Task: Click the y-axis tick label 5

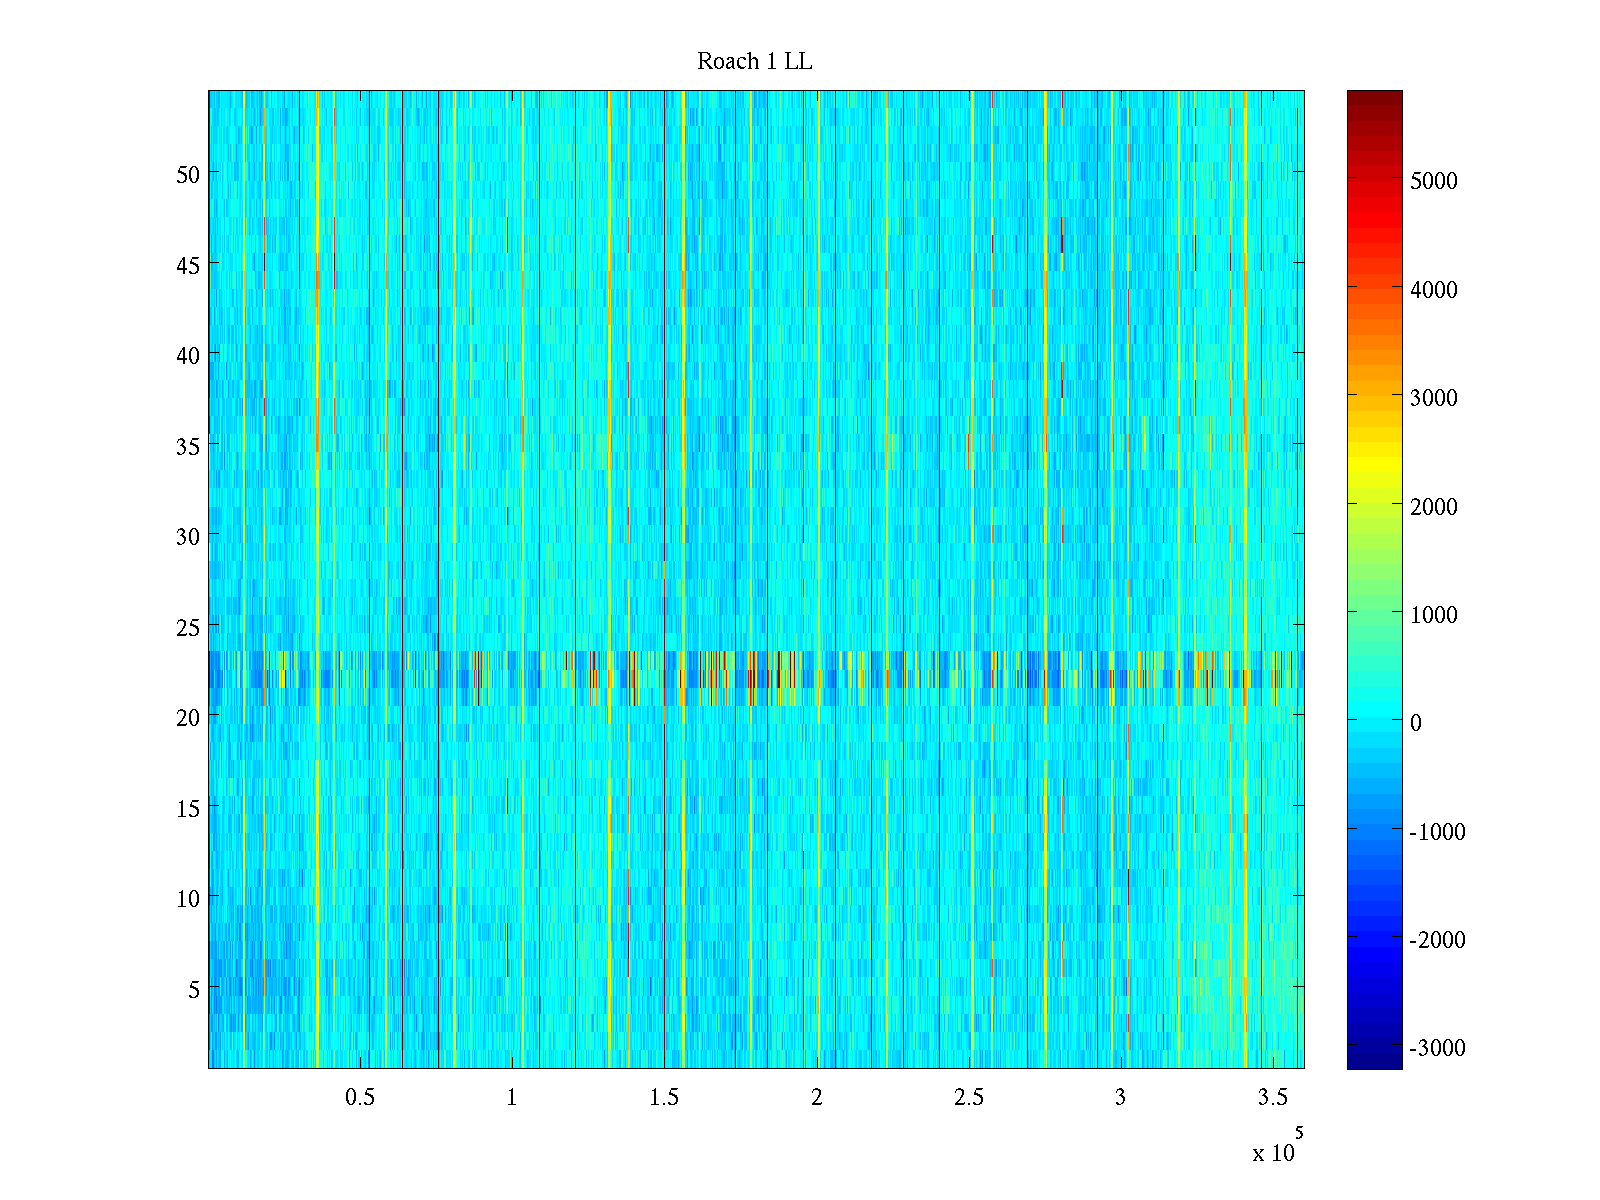Action: point(194,989)
